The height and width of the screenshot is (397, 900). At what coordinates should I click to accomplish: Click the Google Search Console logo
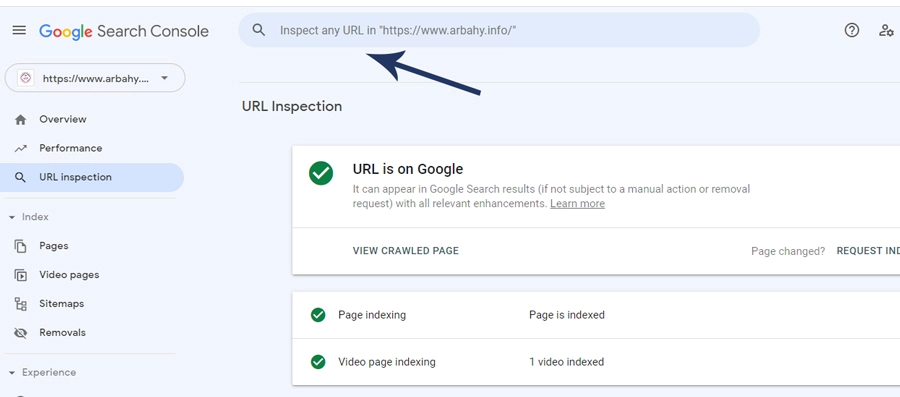coord(124,31)
